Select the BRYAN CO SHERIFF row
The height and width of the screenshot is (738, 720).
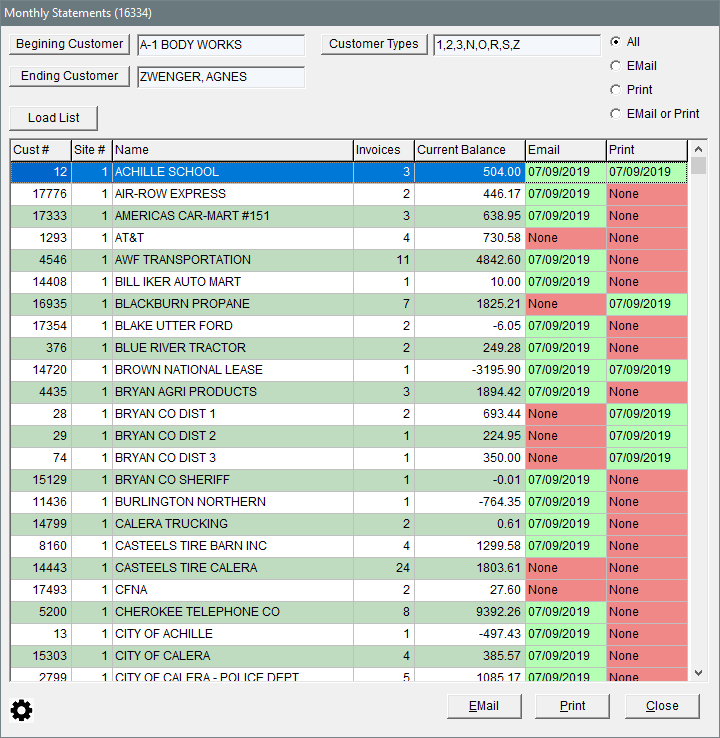click(x=349, y=480)
